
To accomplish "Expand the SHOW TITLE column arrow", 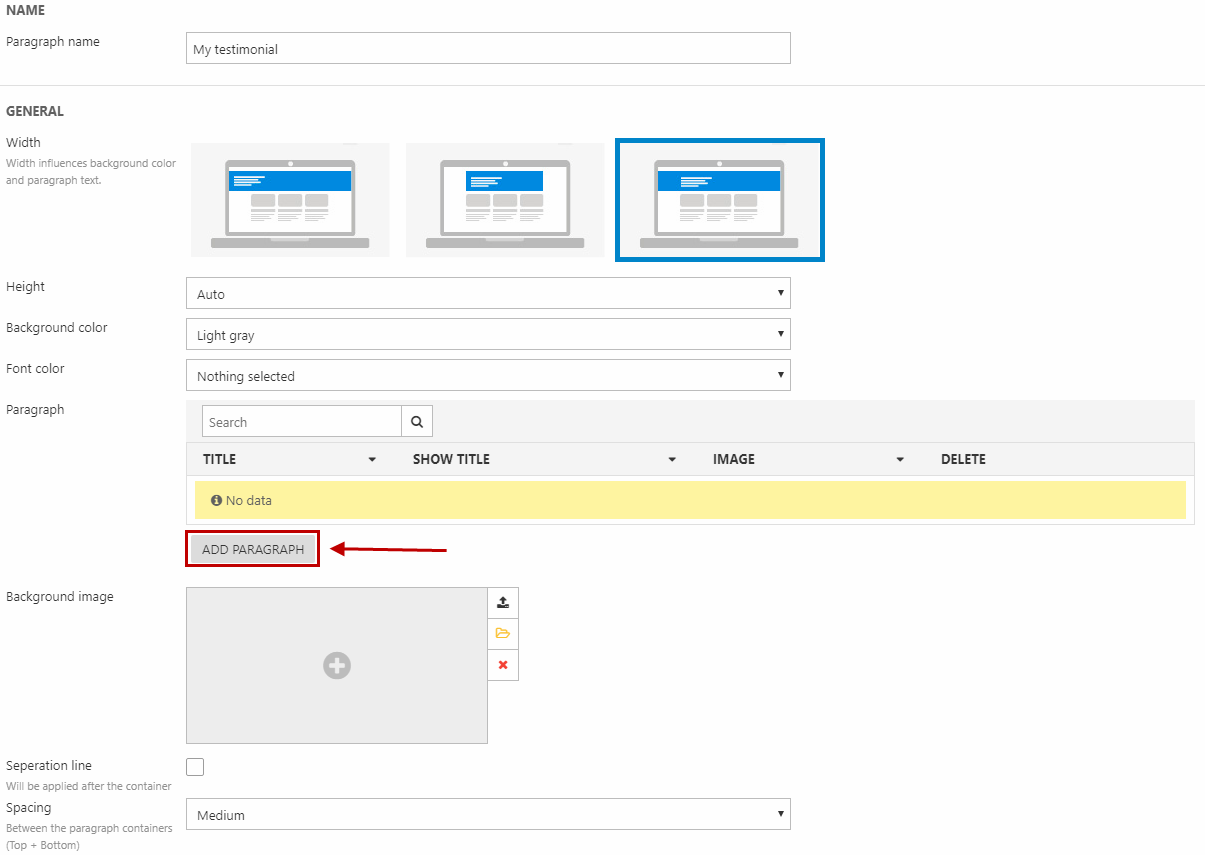I will click(x=672, y=460).
